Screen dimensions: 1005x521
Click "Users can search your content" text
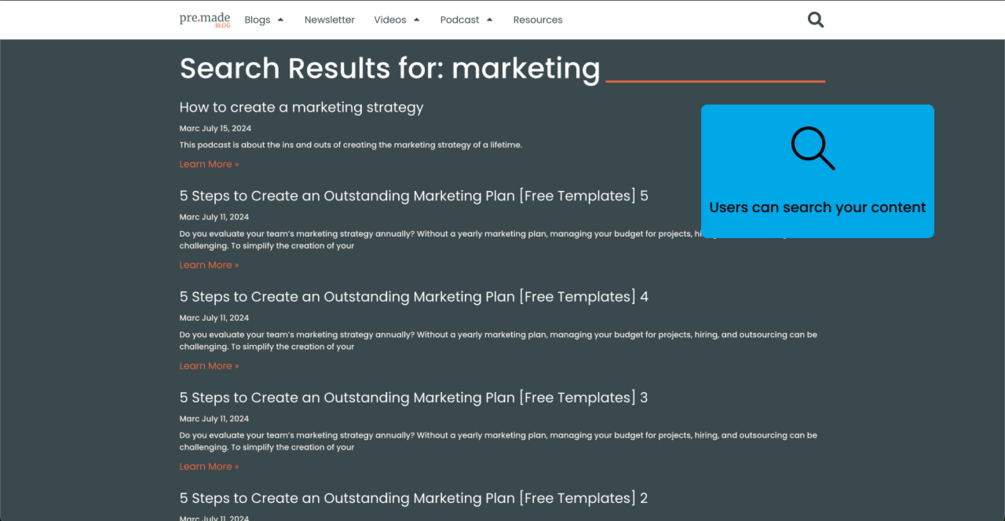(x=817, y=208)
